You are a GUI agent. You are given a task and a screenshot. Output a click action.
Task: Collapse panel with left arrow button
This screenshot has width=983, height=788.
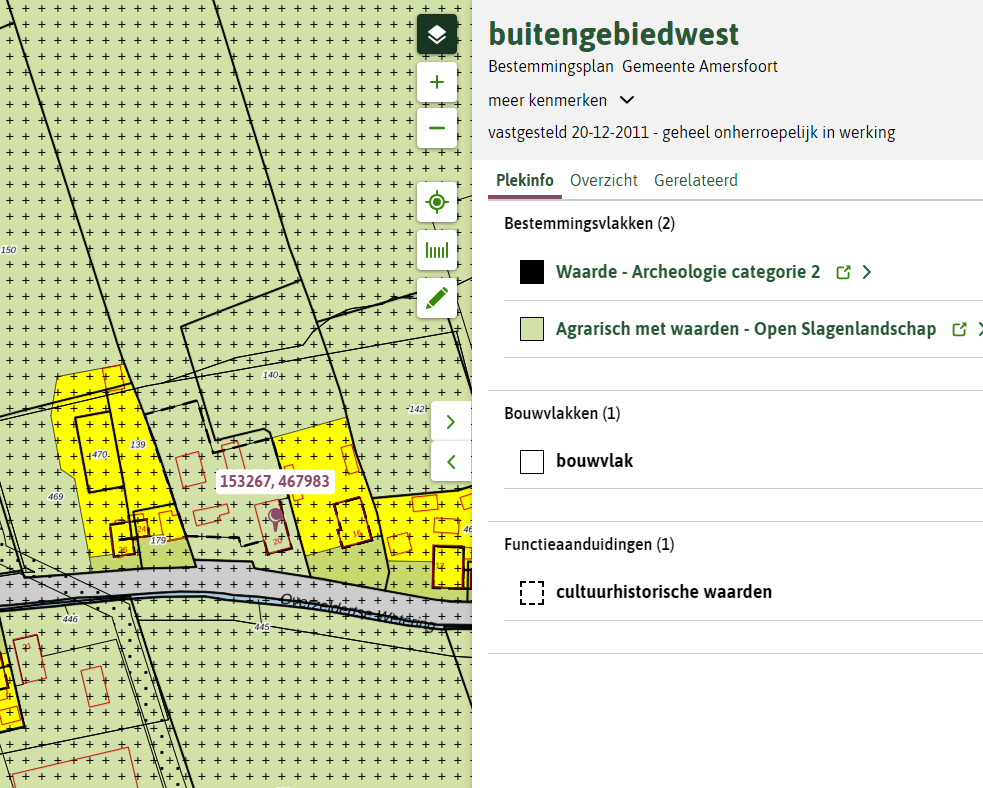(451, 461)
